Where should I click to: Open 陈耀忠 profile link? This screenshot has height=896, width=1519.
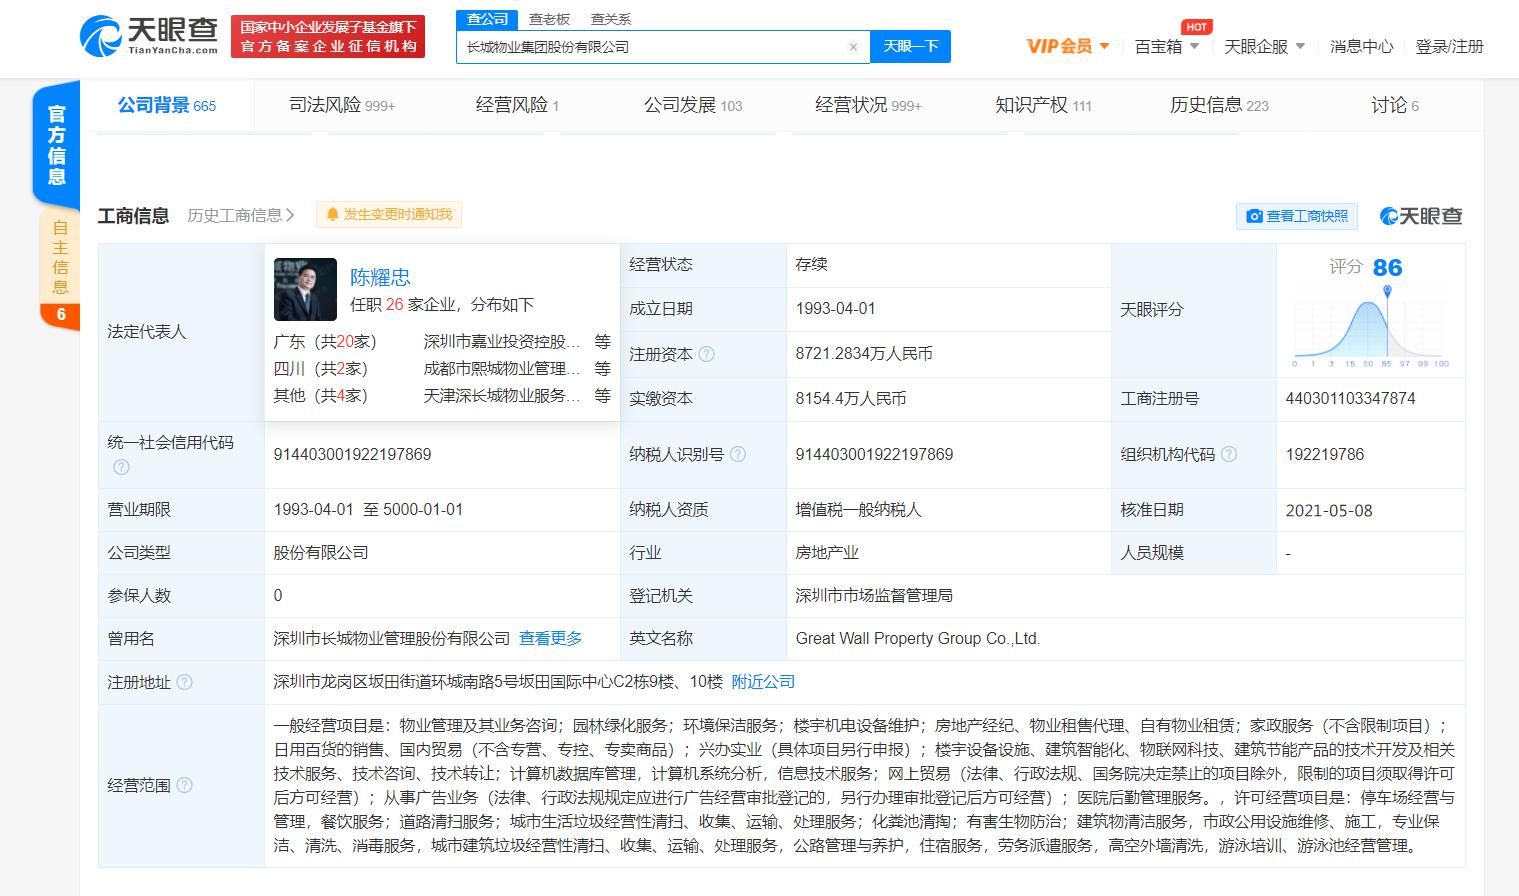pyautogui.click(x=380, y=277)
